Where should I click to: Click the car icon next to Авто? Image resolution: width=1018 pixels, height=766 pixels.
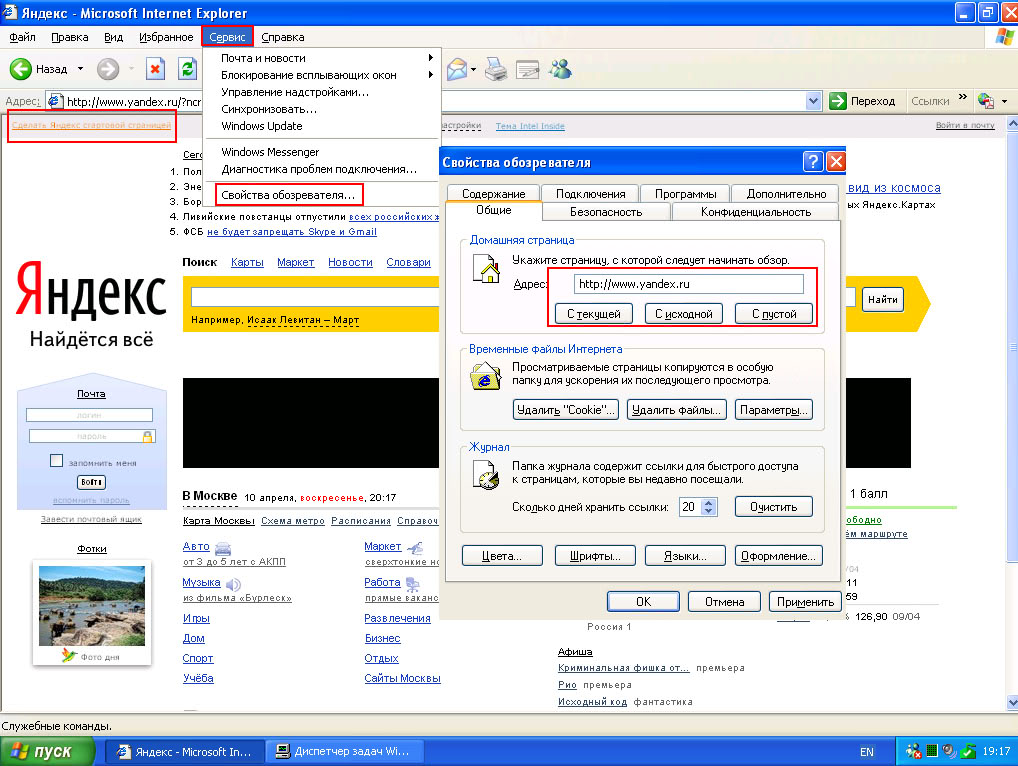223,548
